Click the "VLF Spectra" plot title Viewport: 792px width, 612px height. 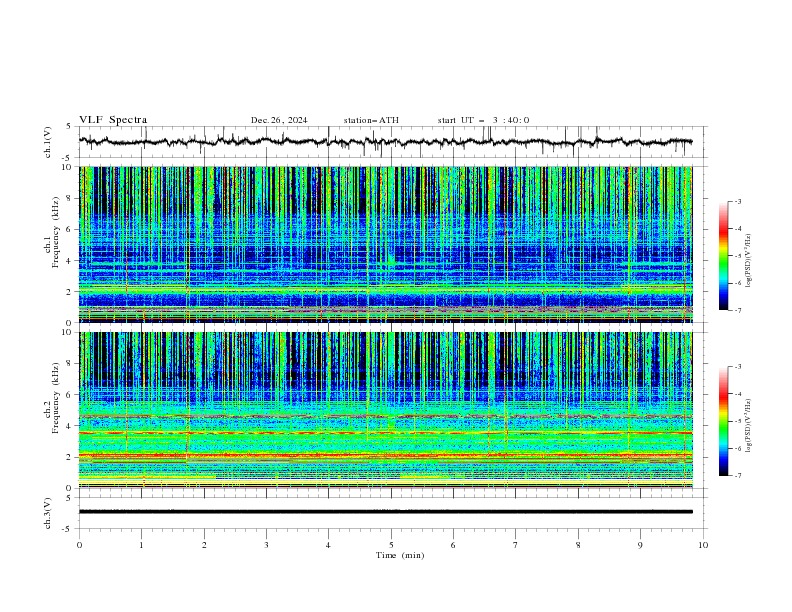coord(113,120)
